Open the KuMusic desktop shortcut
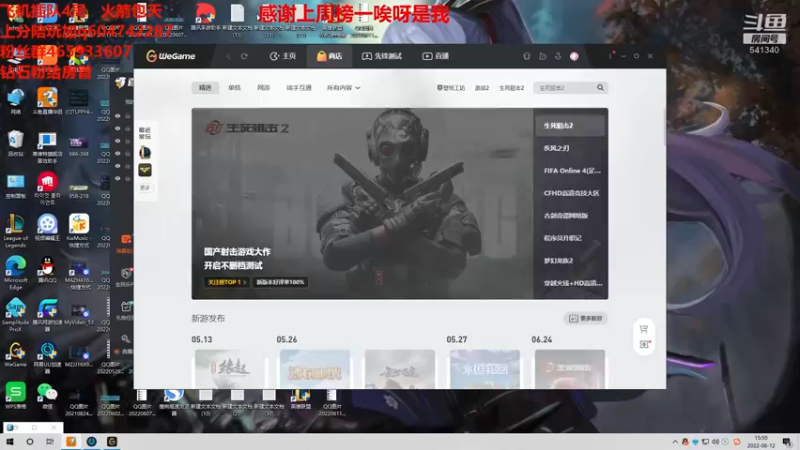800x450 pixels. tap(79, 231)
